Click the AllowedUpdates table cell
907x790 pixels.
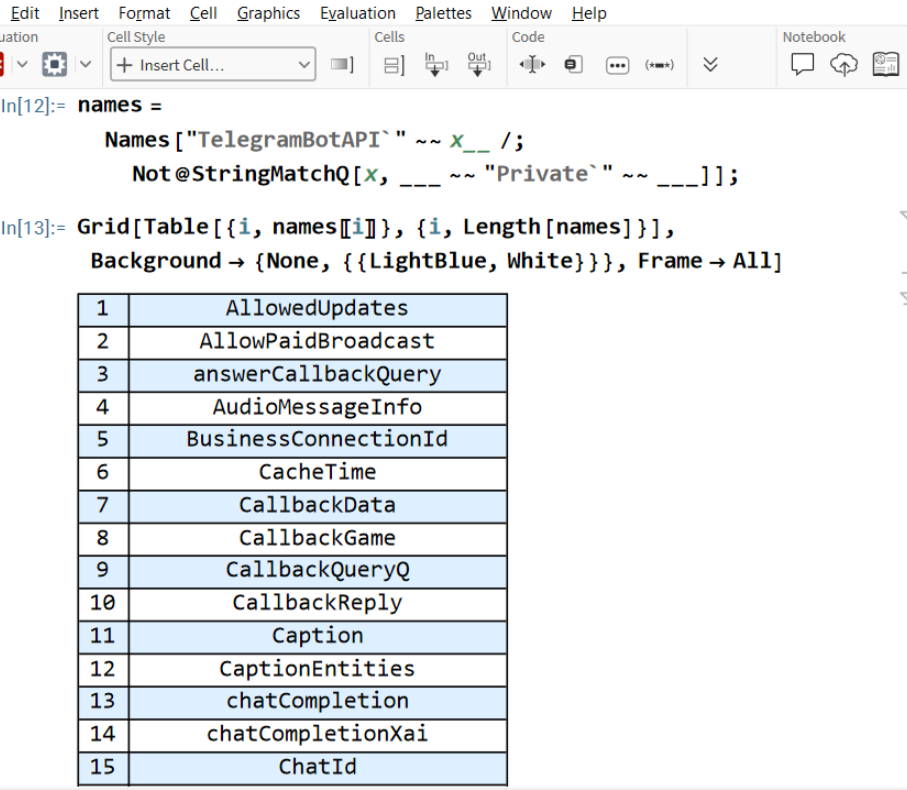coord(317,309)
